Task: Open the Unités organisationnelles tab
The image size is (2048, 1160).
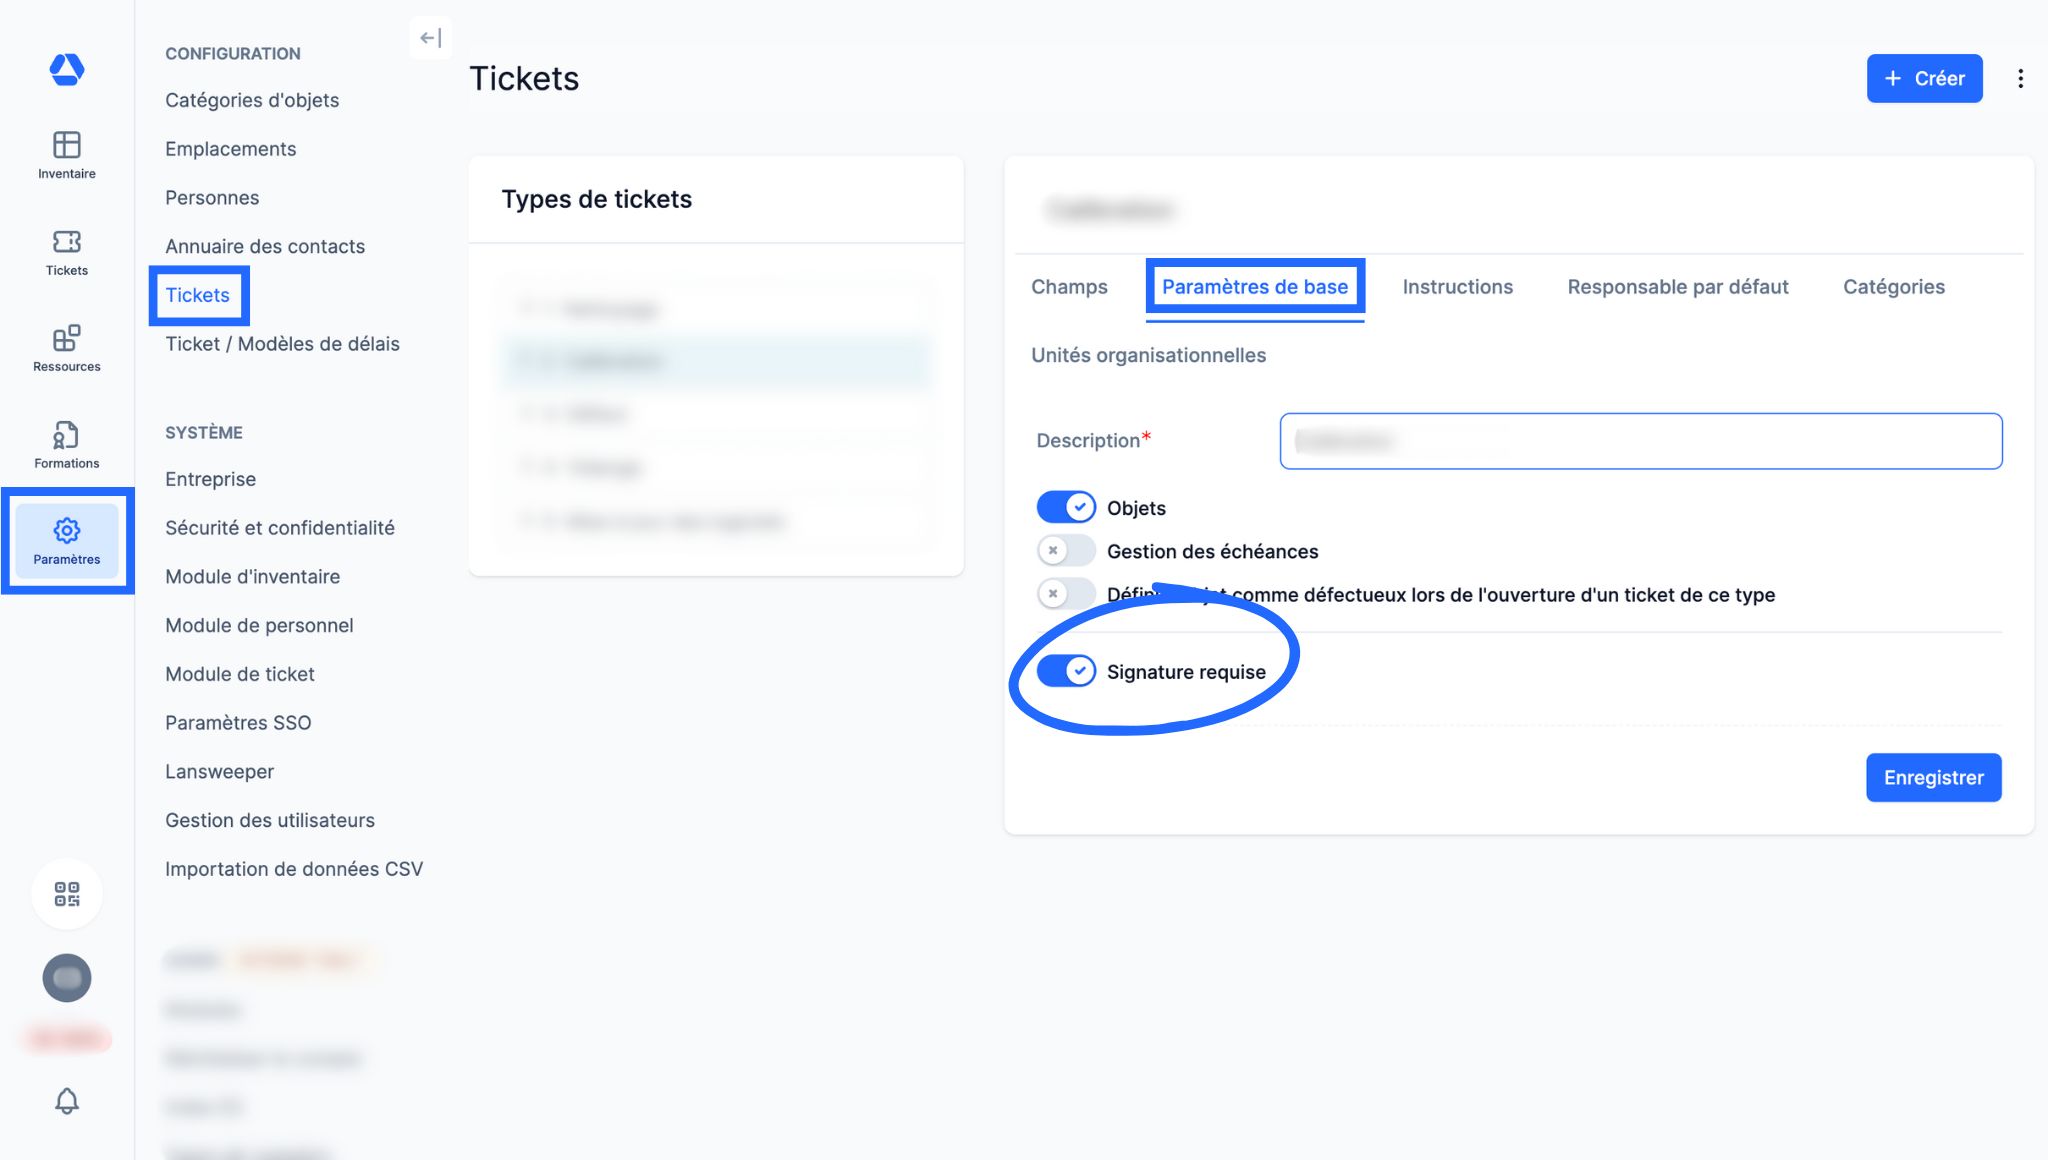Action: click(x=1148, y=355)
